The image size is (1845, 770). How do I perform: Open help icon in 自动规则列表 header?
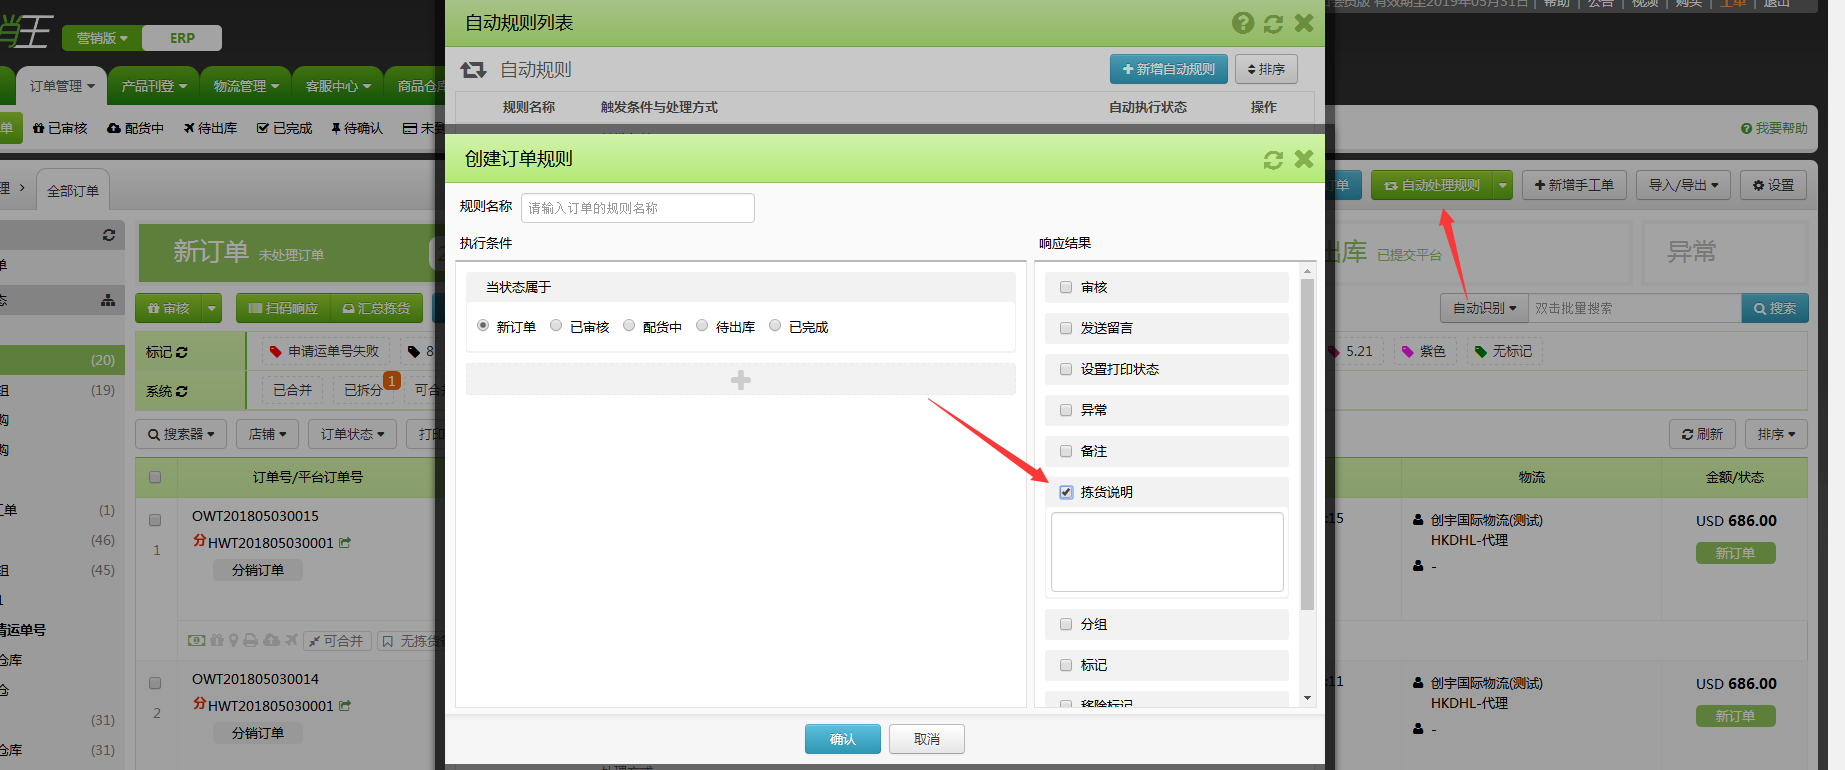coord(1243,23)
